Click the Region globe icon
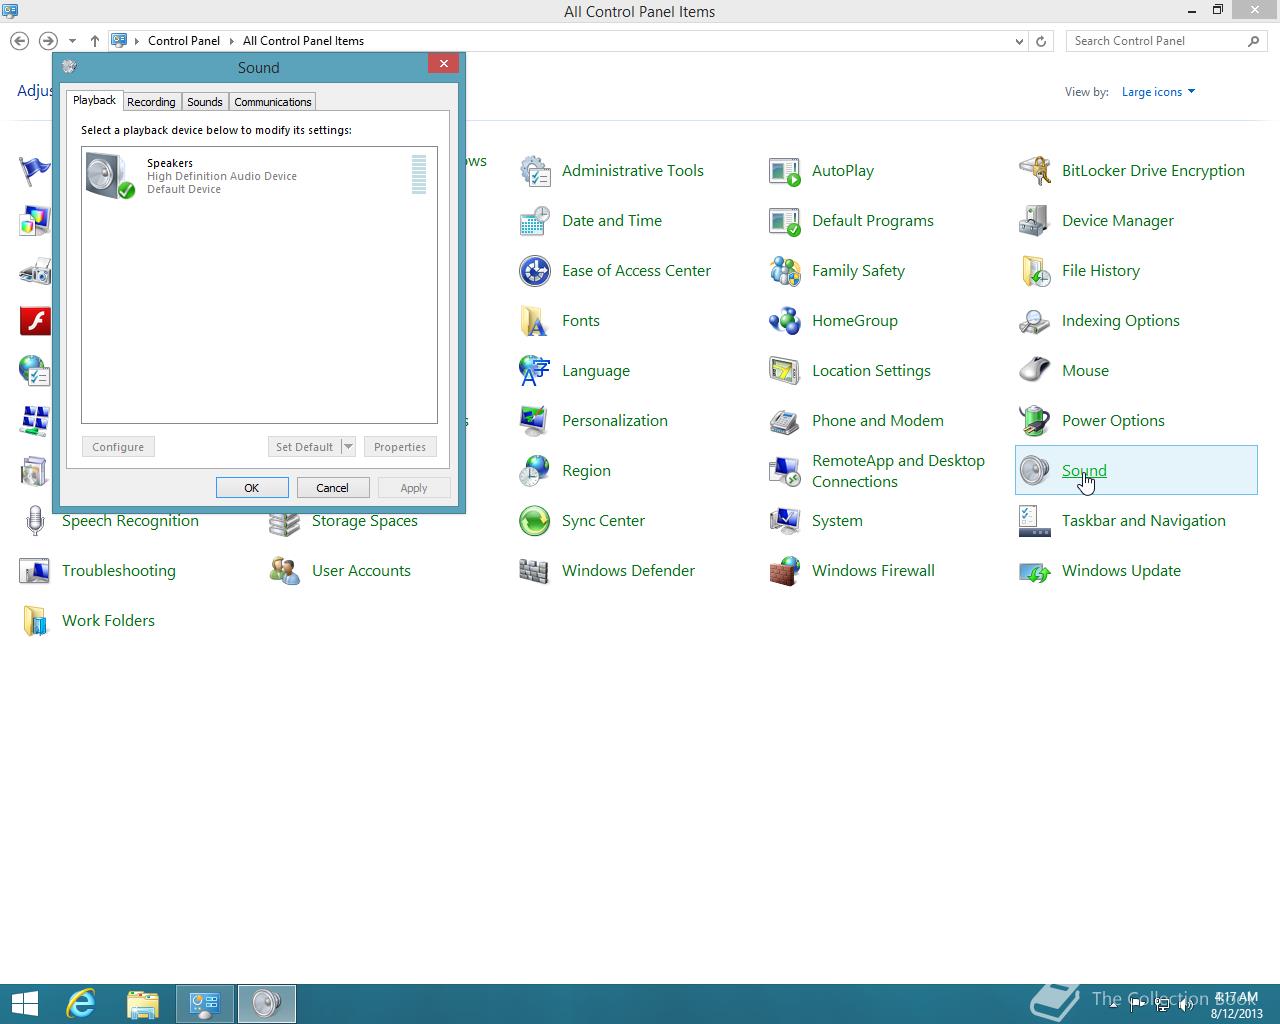Screen dimensions: 1280x1024 tap(535, 471)
